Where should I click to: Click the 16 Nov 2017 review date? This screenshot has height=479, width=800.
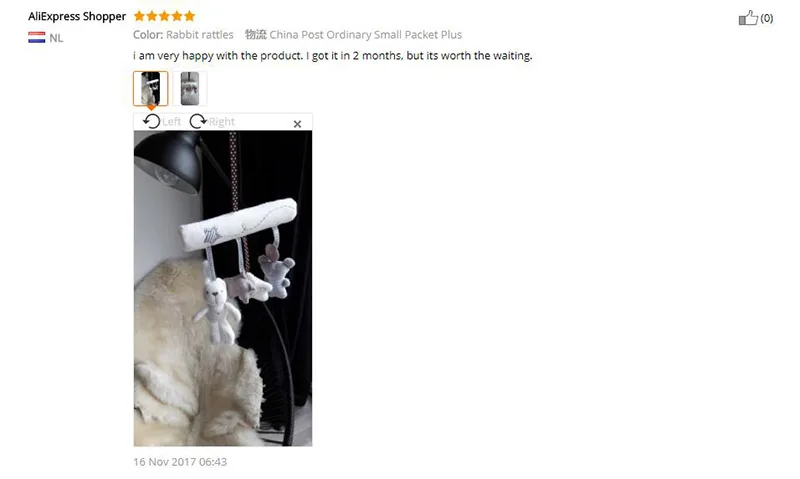pos(180,462)
